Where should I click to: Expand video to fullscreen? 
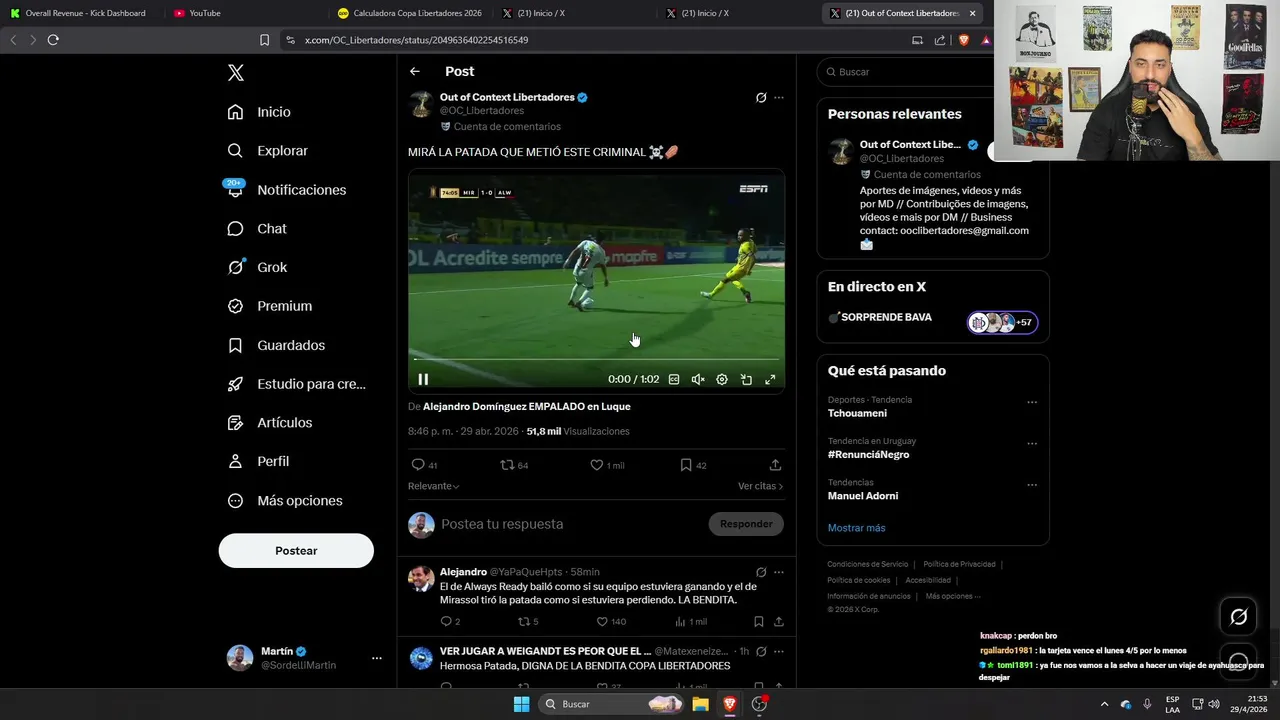click(x=770, y=379)
